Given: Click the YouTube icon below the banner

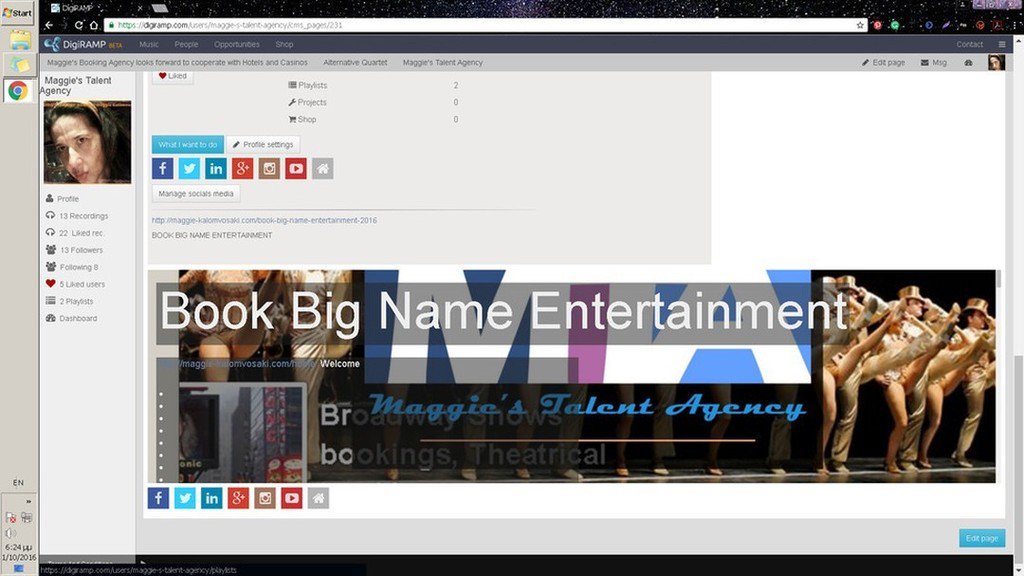Looking at the screenshot, I should (x=292, y=498).
